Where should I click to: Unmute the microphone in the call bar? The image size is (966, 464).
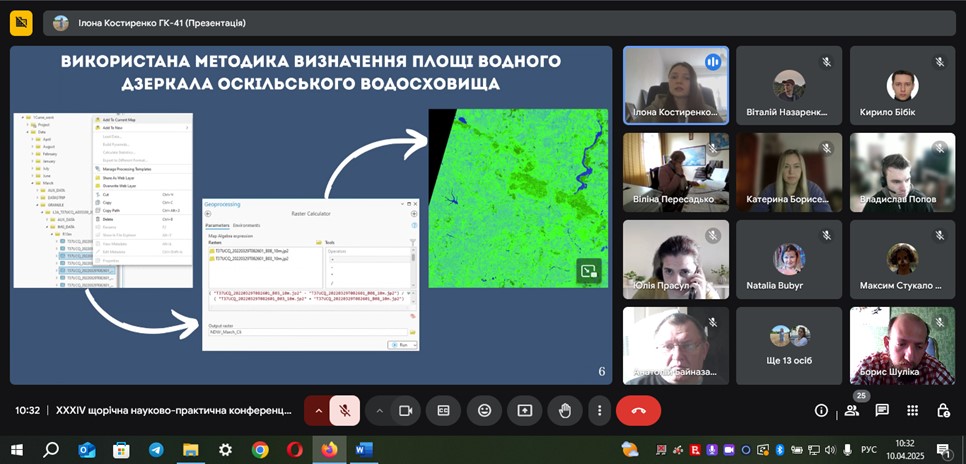click(x=344, y=410)
